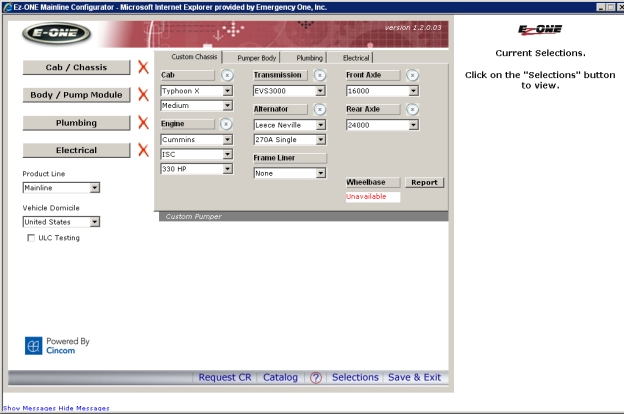Click the Internet Explorer icon in the title bar

[7, 7]
